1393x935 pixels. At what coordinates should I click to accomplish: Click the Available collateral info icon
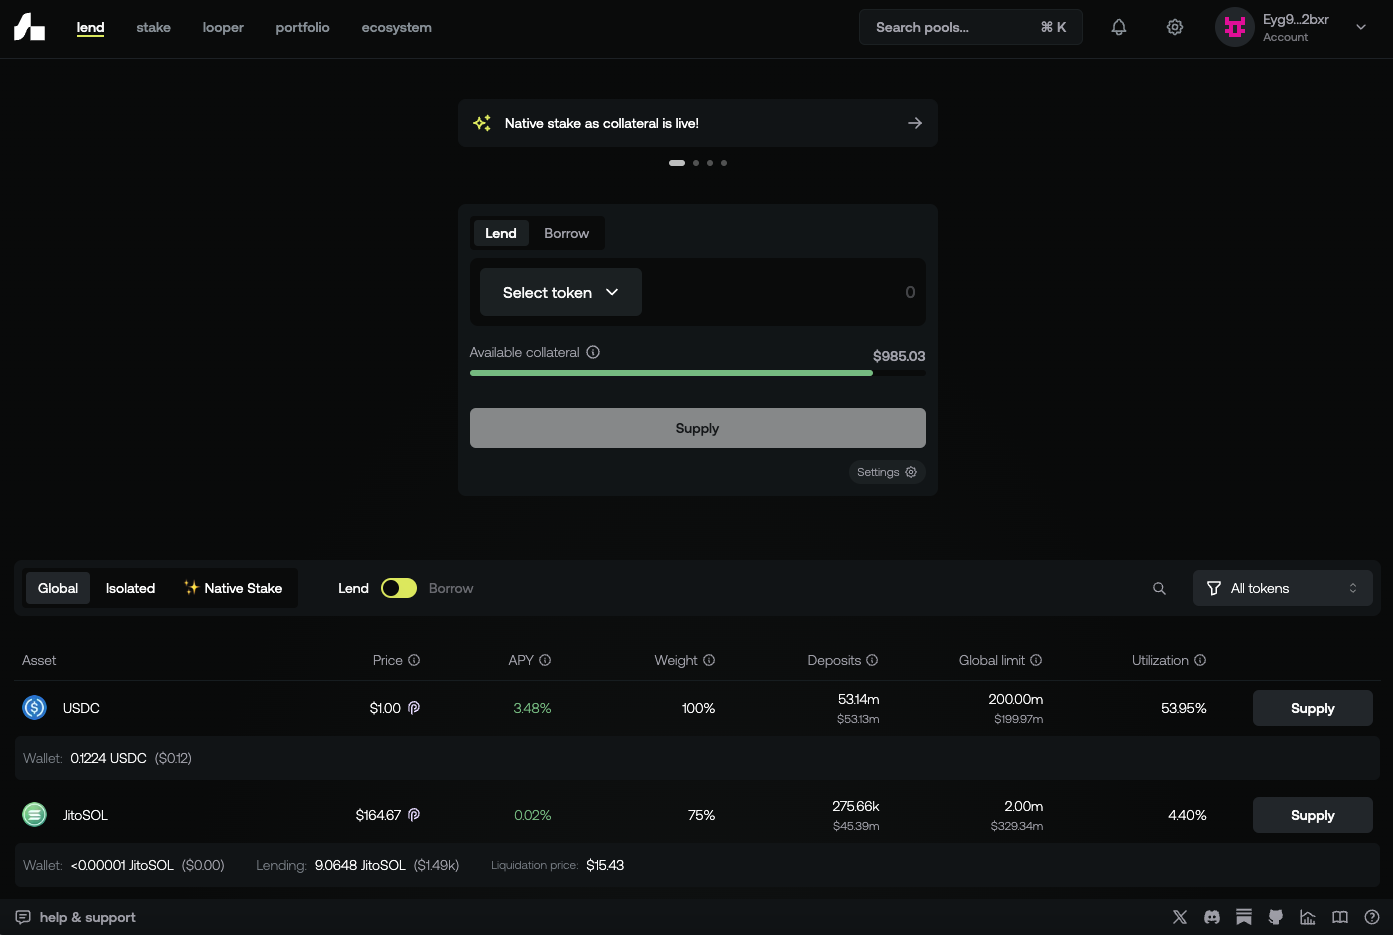tap(593, 352)
